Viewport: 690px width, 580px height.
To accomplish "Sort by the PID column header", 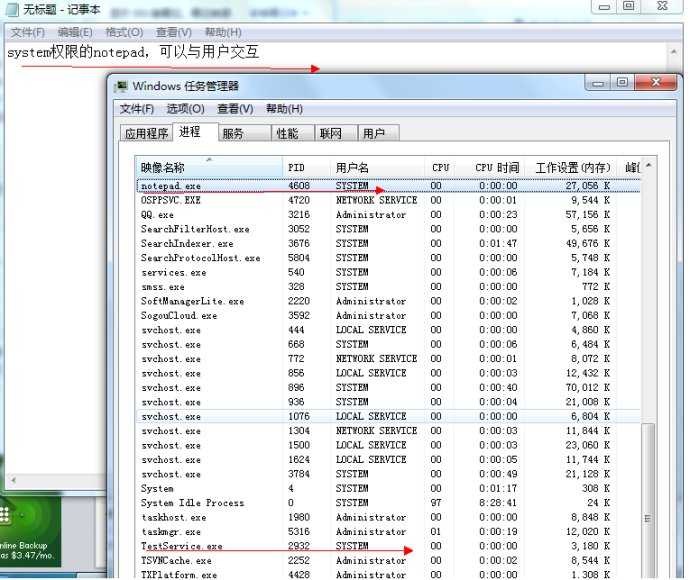I will tap(306, 167).
